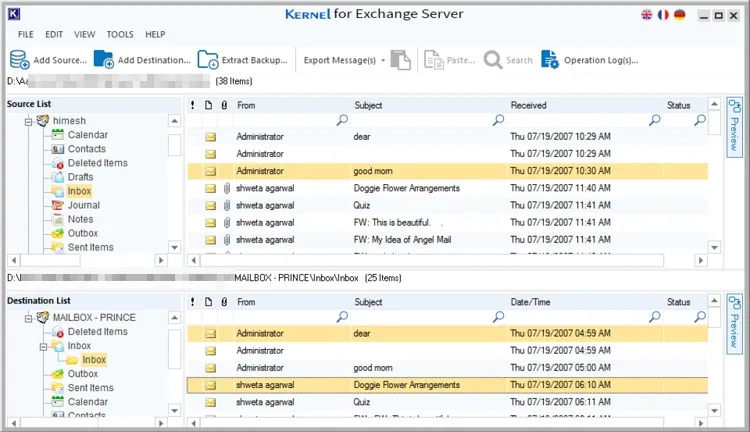Switch language to English flag
Screen dimensions: 750x432
pyautogui.click(x=647, y=15)
